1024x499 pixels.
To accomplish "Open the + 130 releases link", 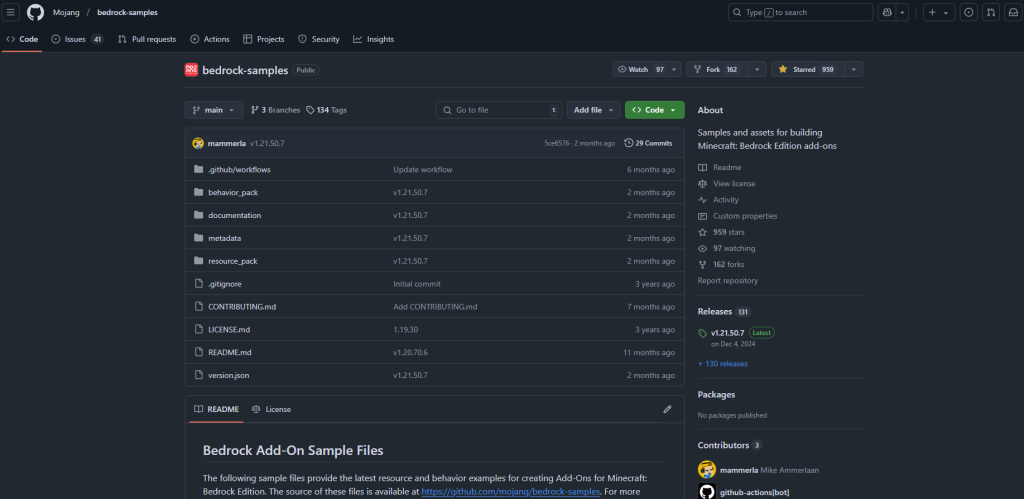I will coord(722,364).
